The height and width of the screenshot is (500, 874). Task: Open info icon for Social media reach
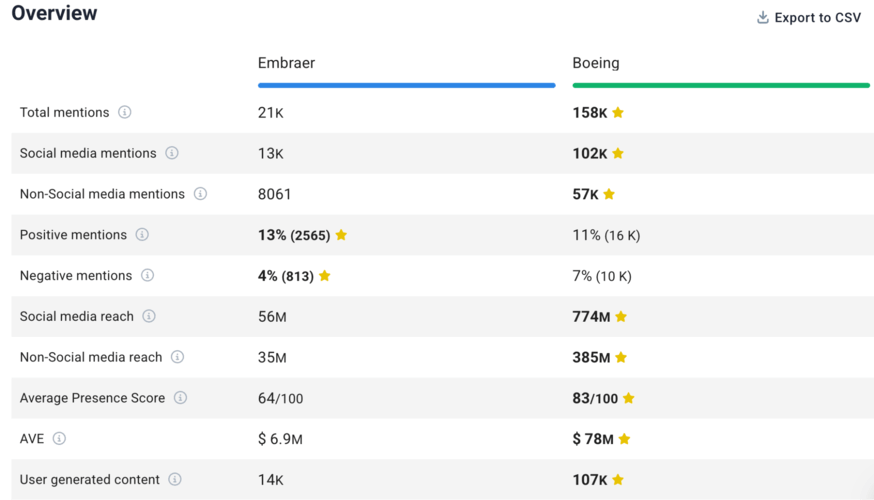coord(149,316)
